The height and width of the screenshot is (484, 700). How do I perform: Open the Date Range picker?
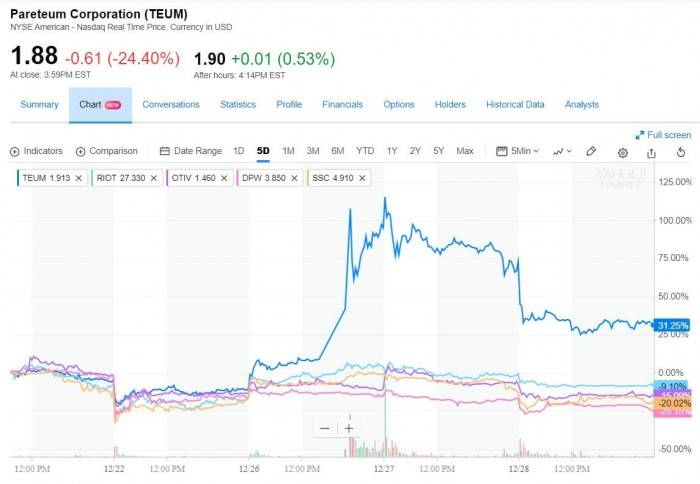pos(191,151)
